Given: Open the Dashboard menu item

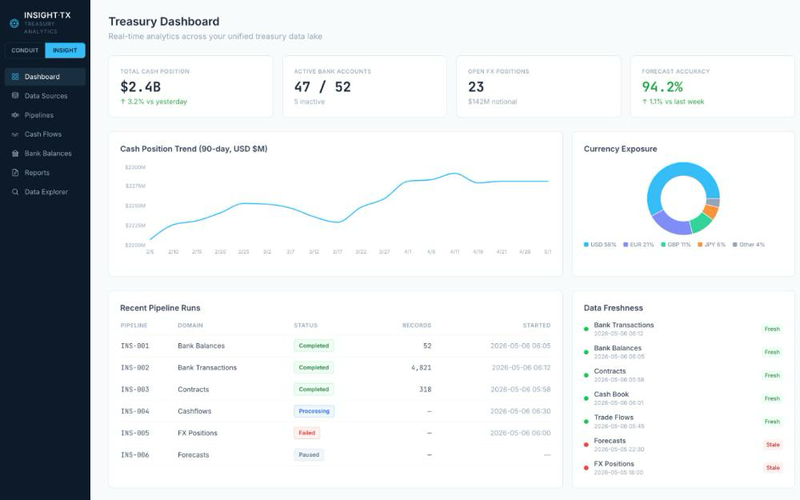Looking at the screenshot, I should (45, 77).
